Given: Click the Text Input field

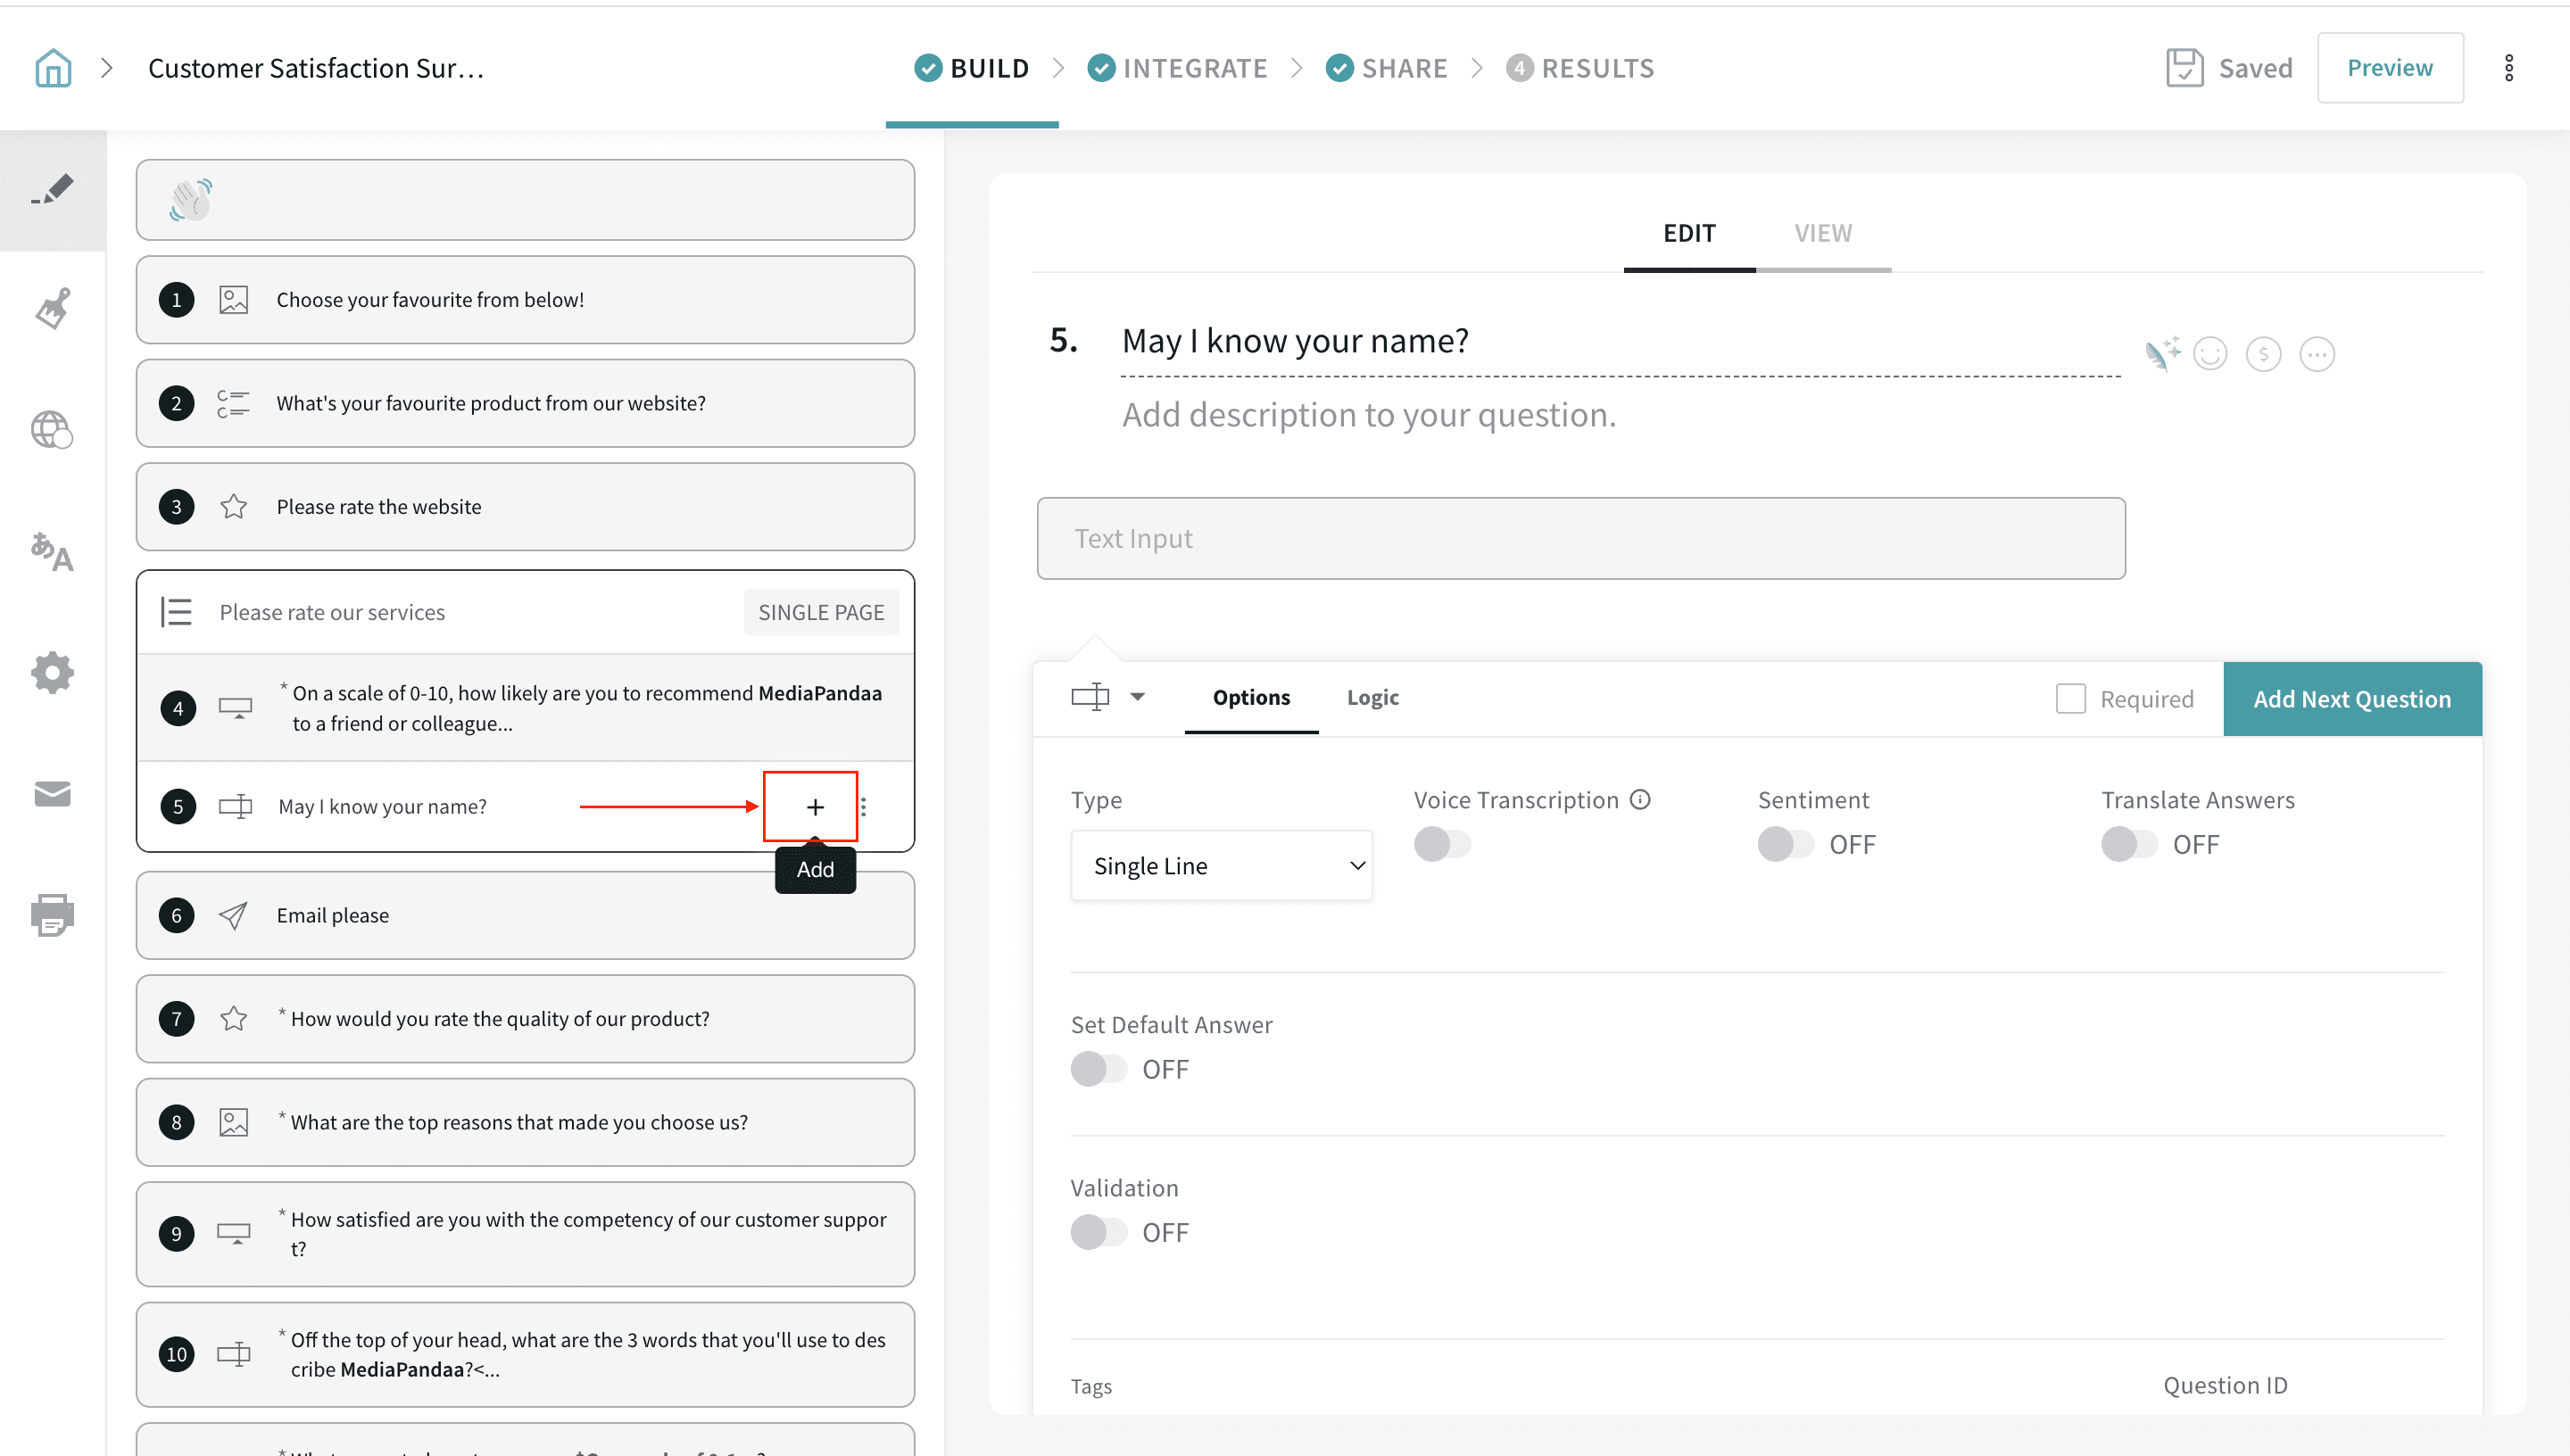Looking at the screenshot, I should pos(1580,538).
